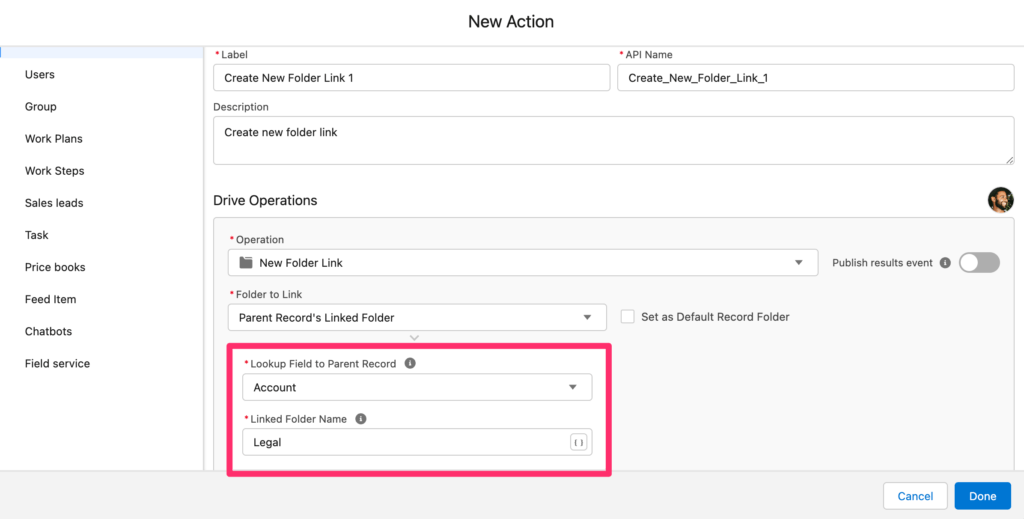
Task: Open Folder to Link dropdown
Action: [x=417, y=317]
